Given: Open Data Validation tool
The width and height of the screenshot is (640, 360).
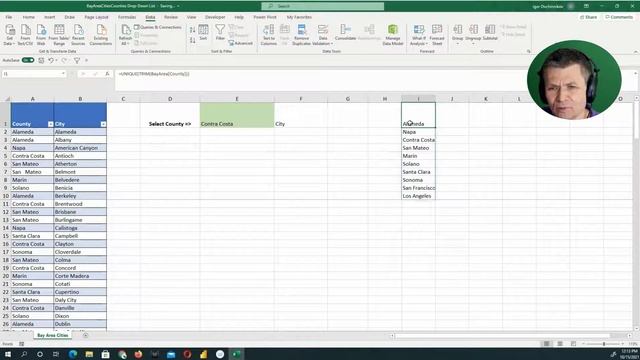Looking at the screenshot, I should click(323, 35).
